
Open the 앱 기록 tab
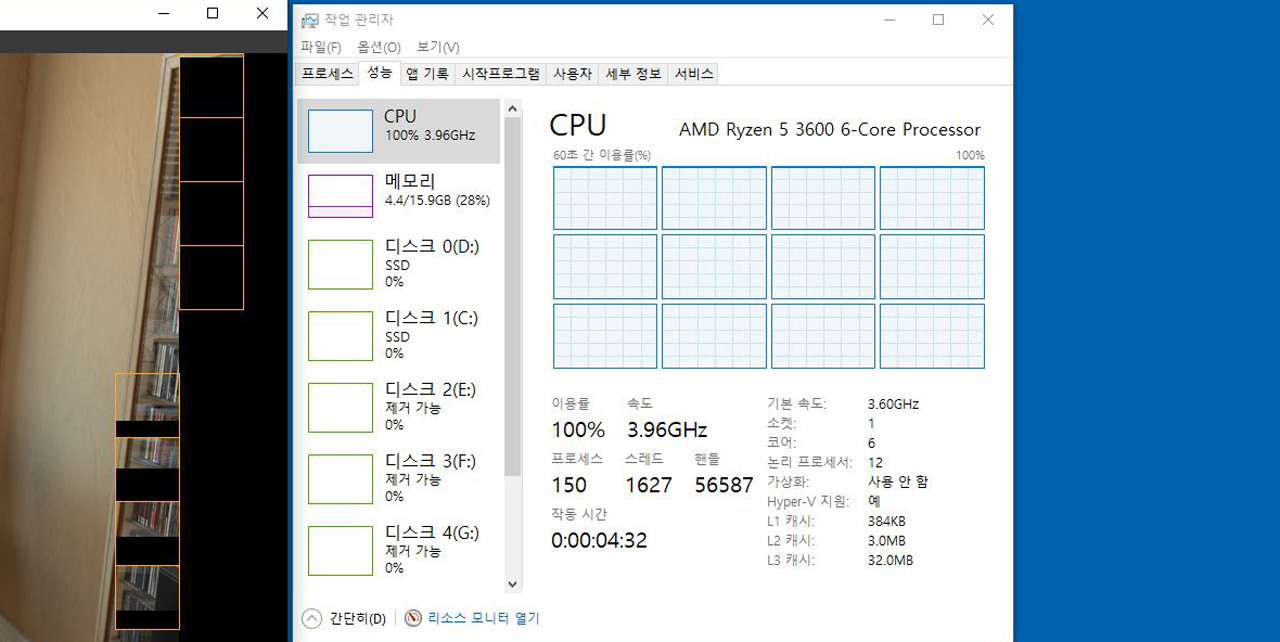[x=427, y=73]
